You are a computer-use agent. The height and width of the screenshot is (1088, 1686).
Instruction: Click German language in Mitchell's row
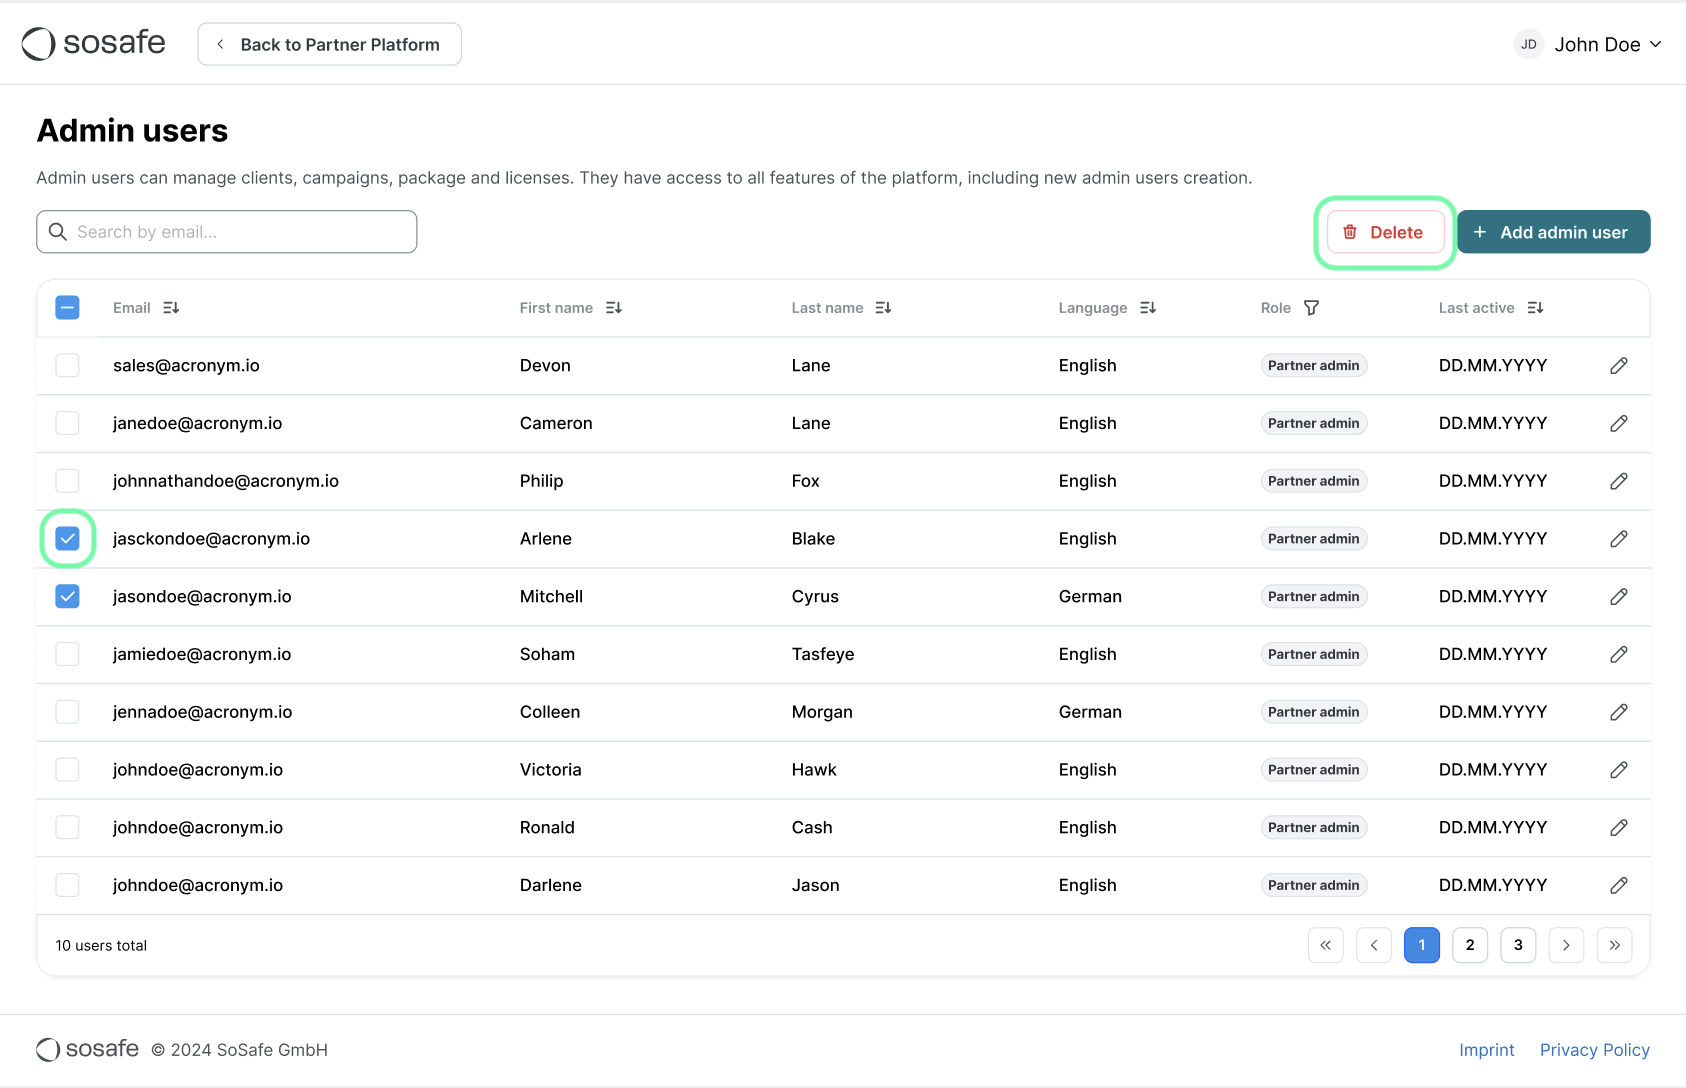tap(1090, 597)
